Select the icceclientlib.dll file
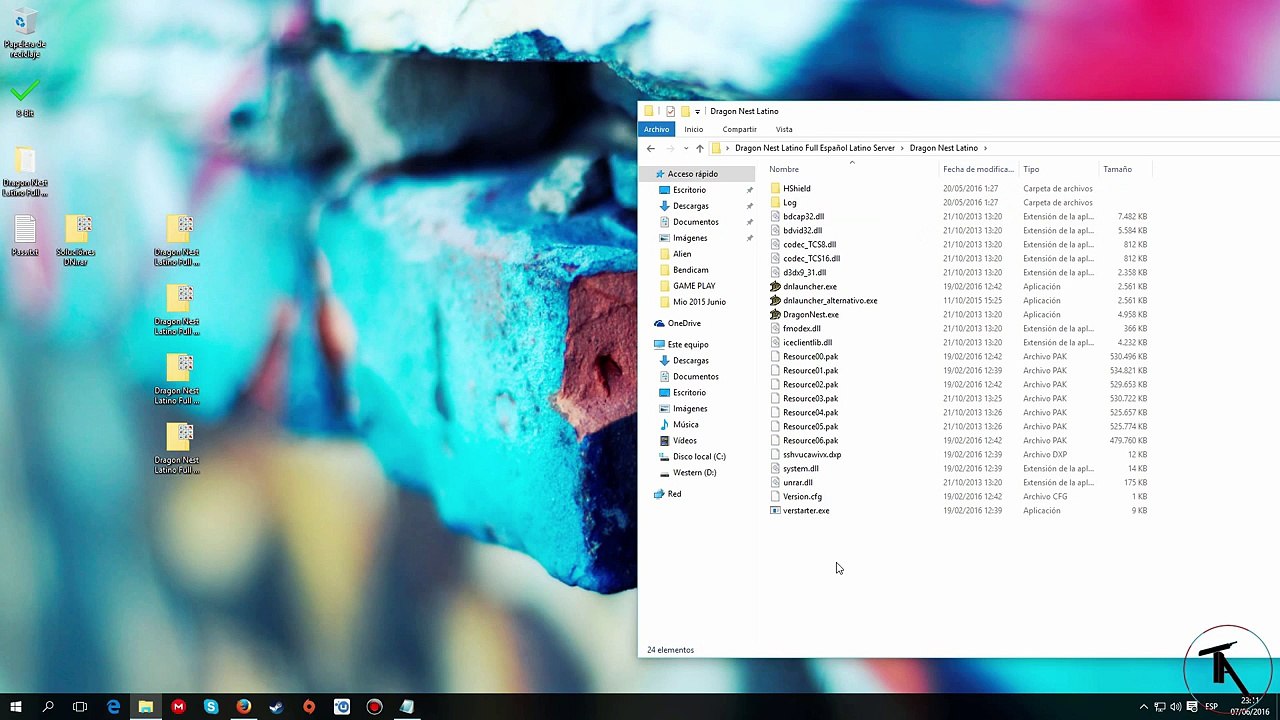 [808, 342]
